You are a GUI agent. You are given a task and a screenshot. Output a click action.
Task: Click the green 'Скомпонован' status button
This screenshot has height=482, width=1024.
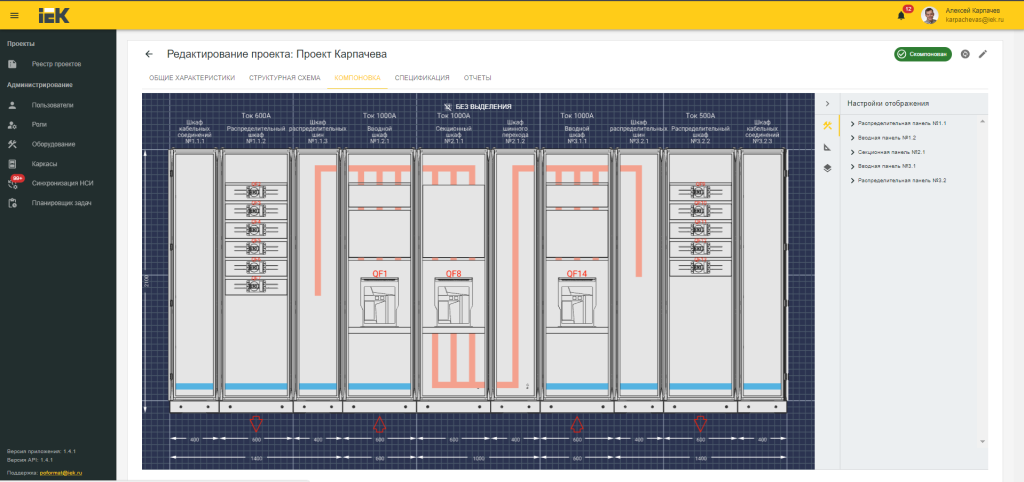click(922, 54)
